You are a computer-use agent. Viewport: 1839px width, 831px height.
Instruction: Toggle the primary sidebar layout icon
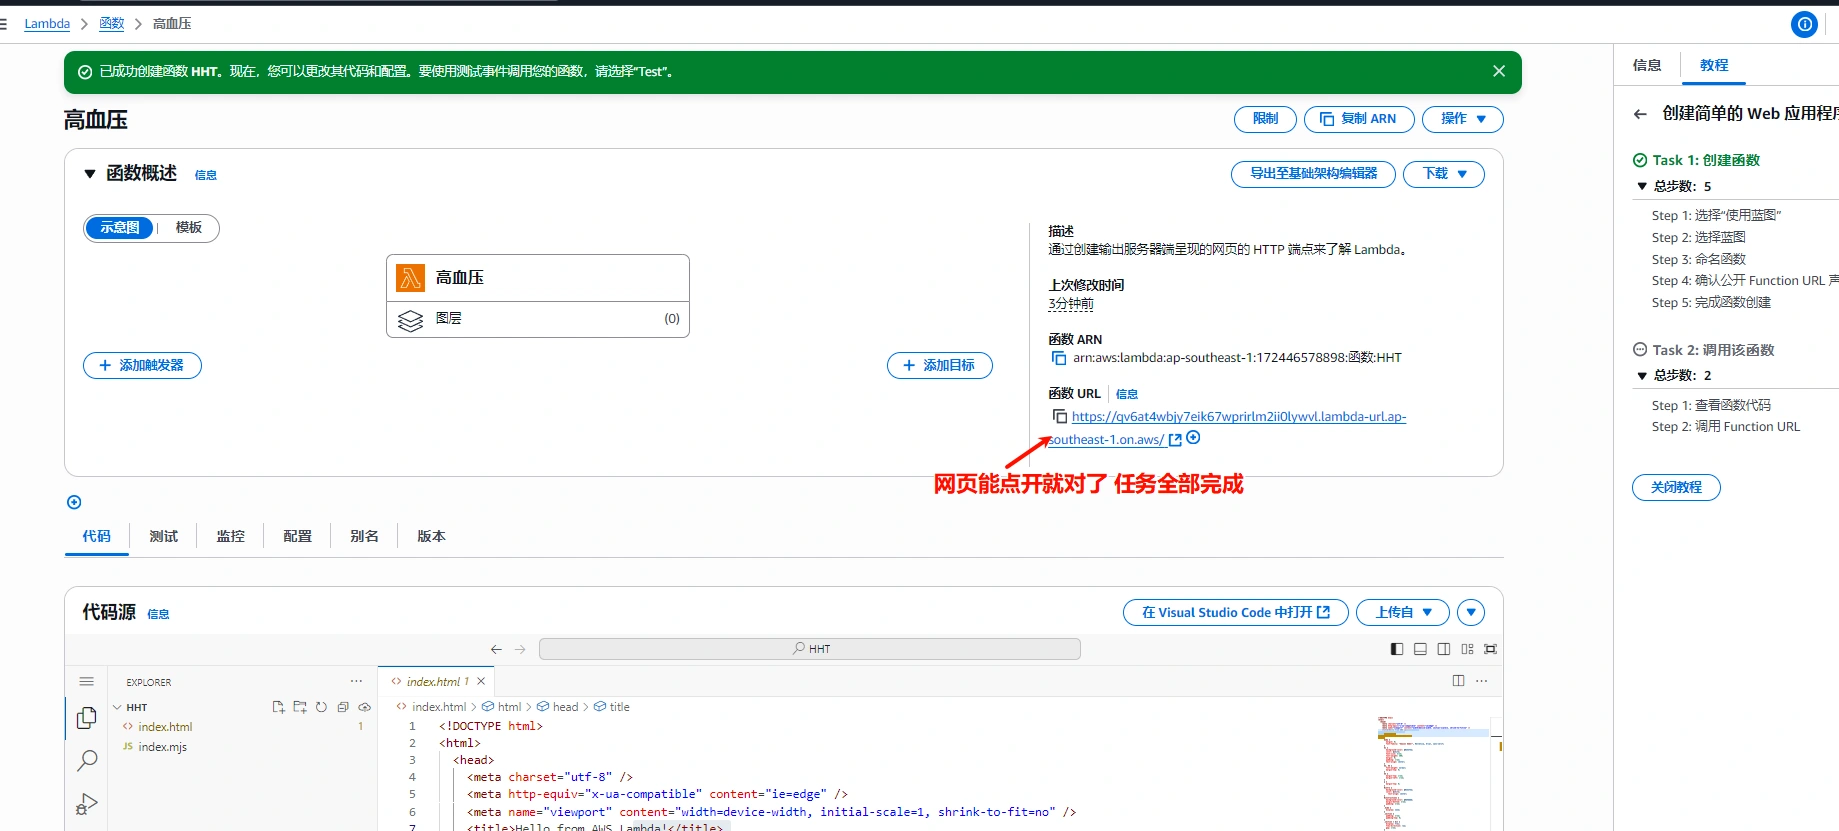[1397, 649]
